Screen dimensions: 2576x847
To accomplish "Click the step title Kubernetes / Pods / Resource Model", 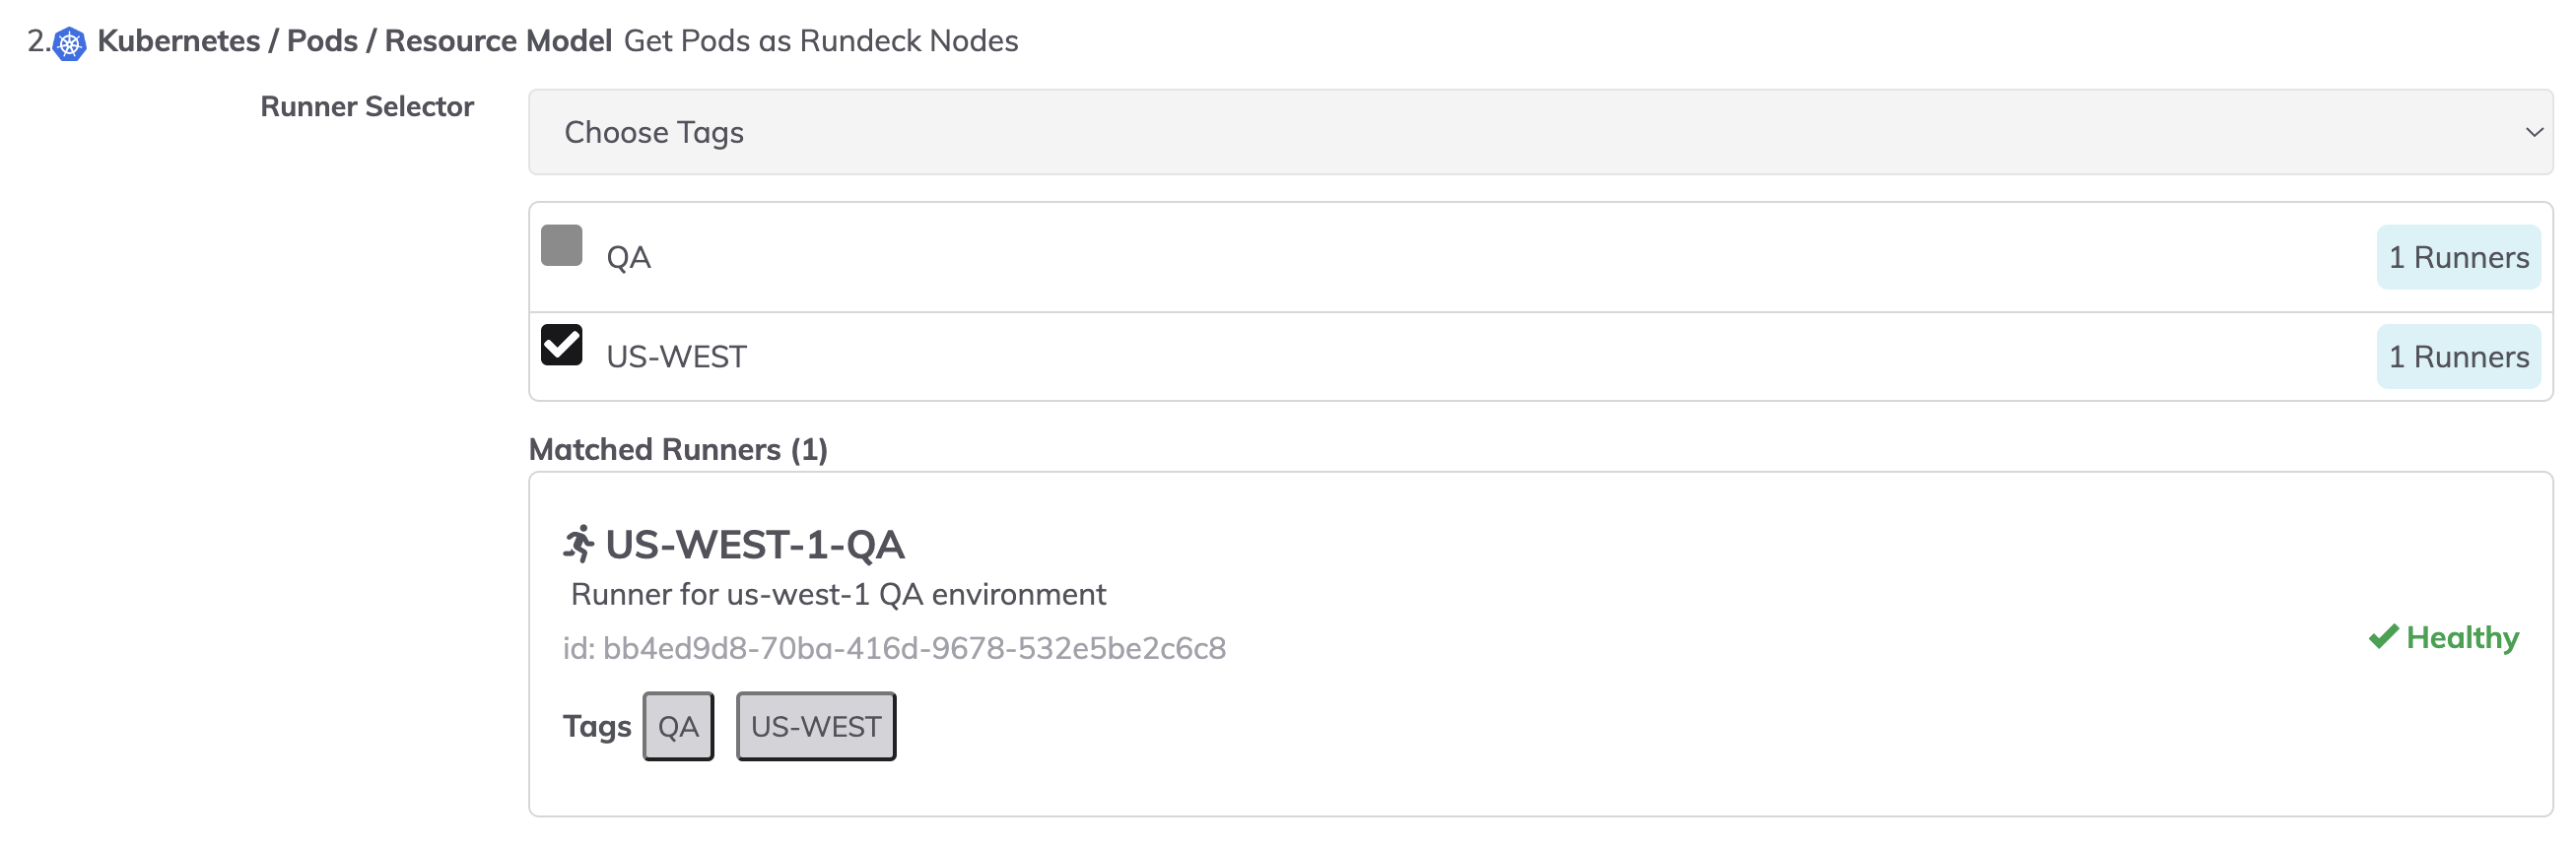I will [x=353, y=41].
